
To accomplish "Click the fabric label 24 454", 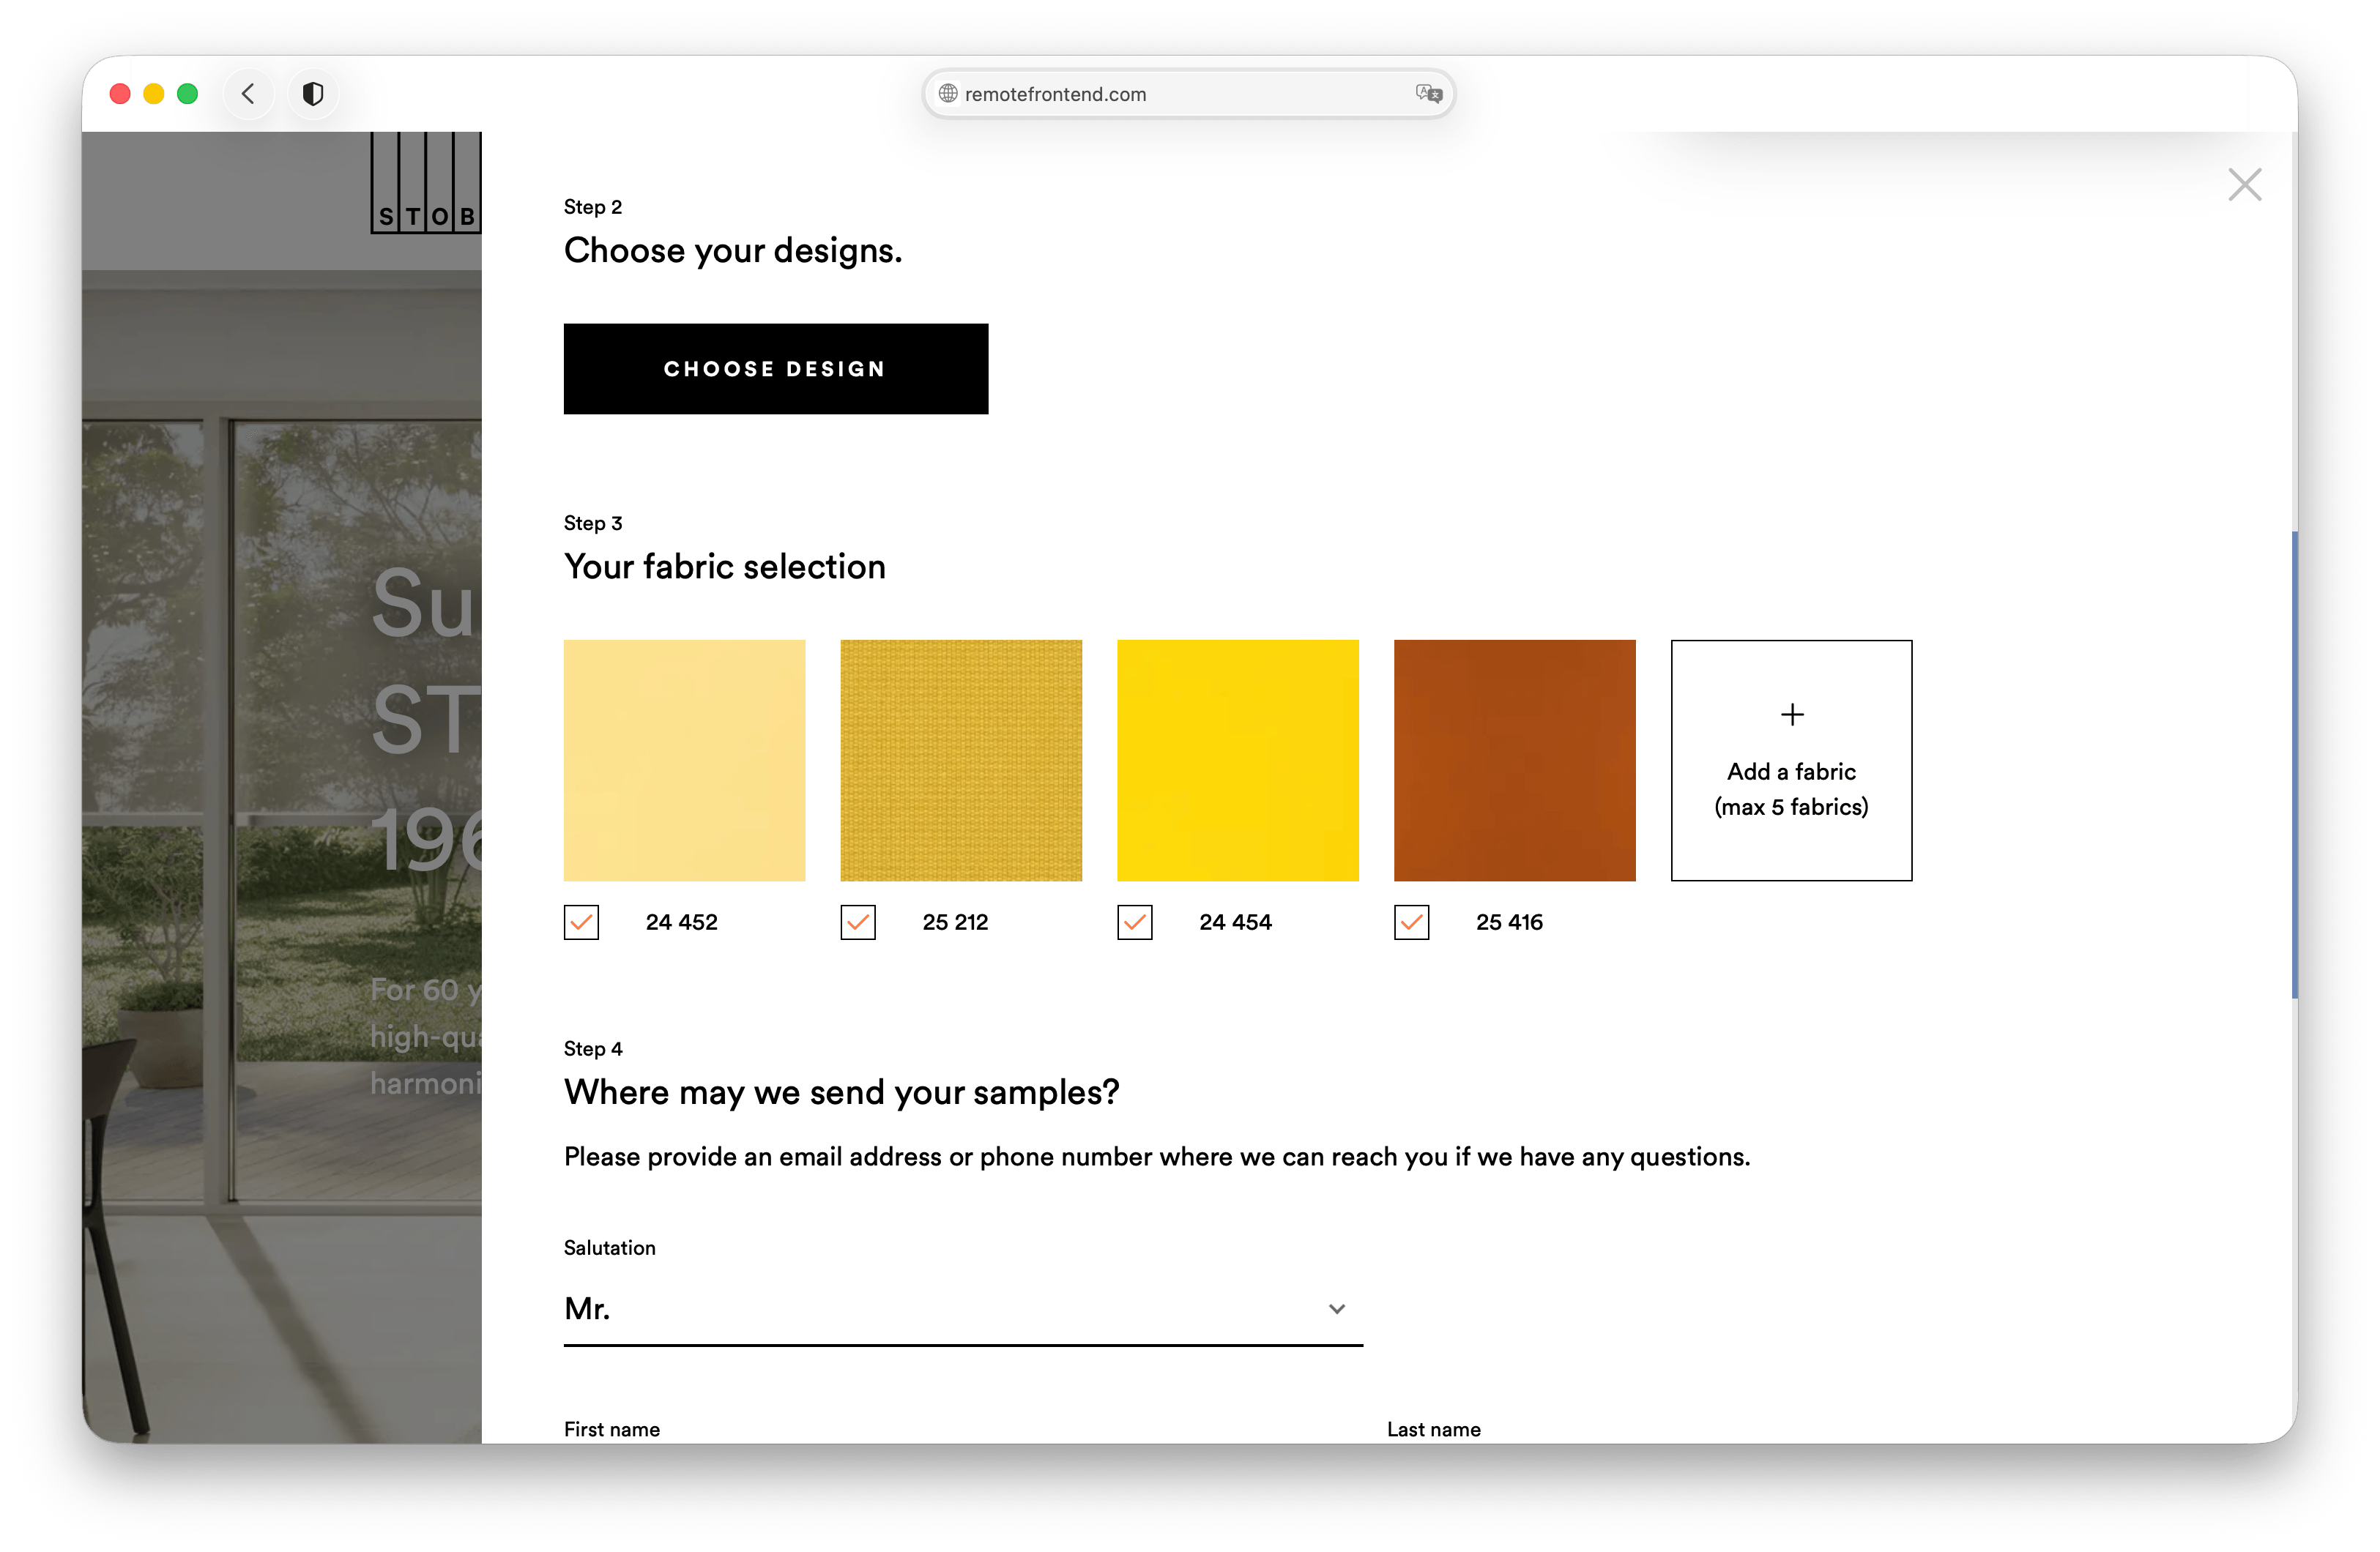I will pos(1235,922).
